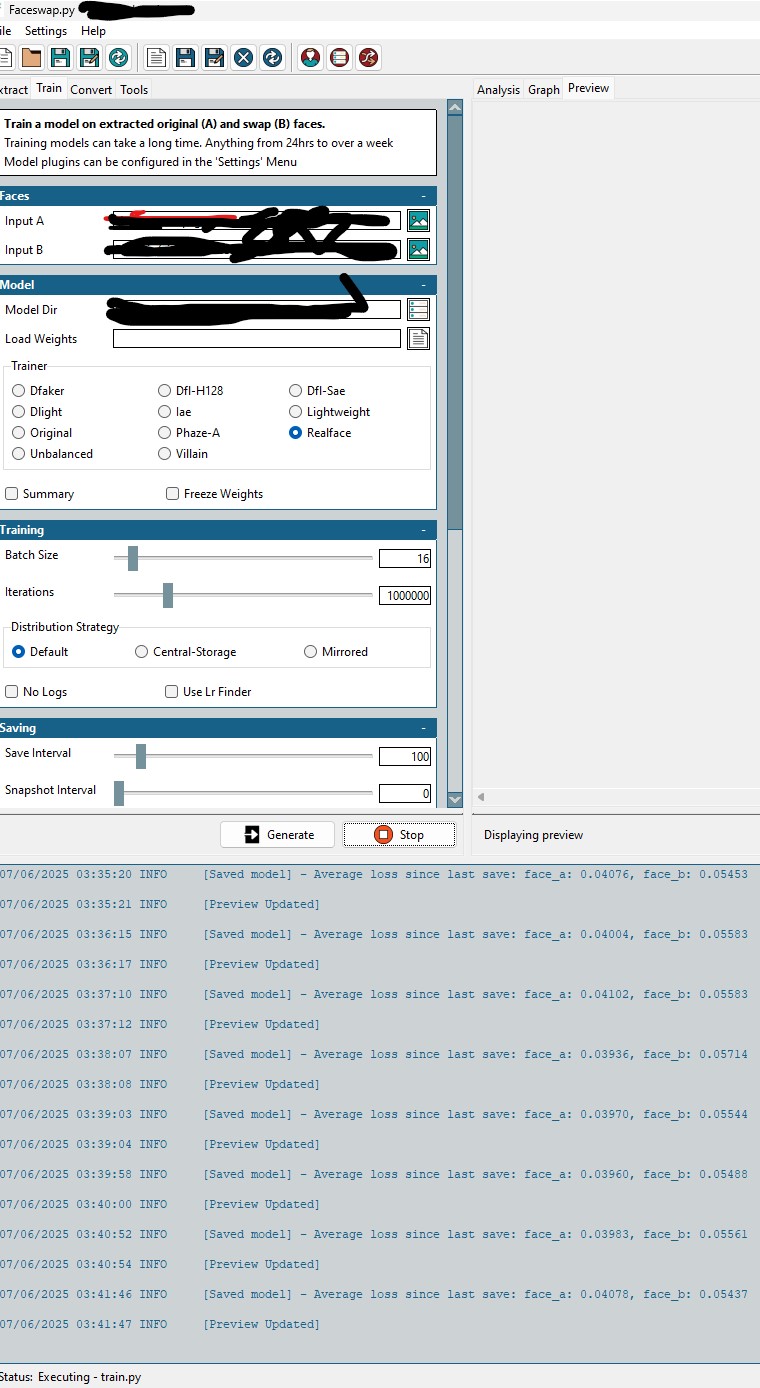The image size is (760, 1388).
Task: Open the Preview tab
Action: pyautogui.click(x=588, y=88)
